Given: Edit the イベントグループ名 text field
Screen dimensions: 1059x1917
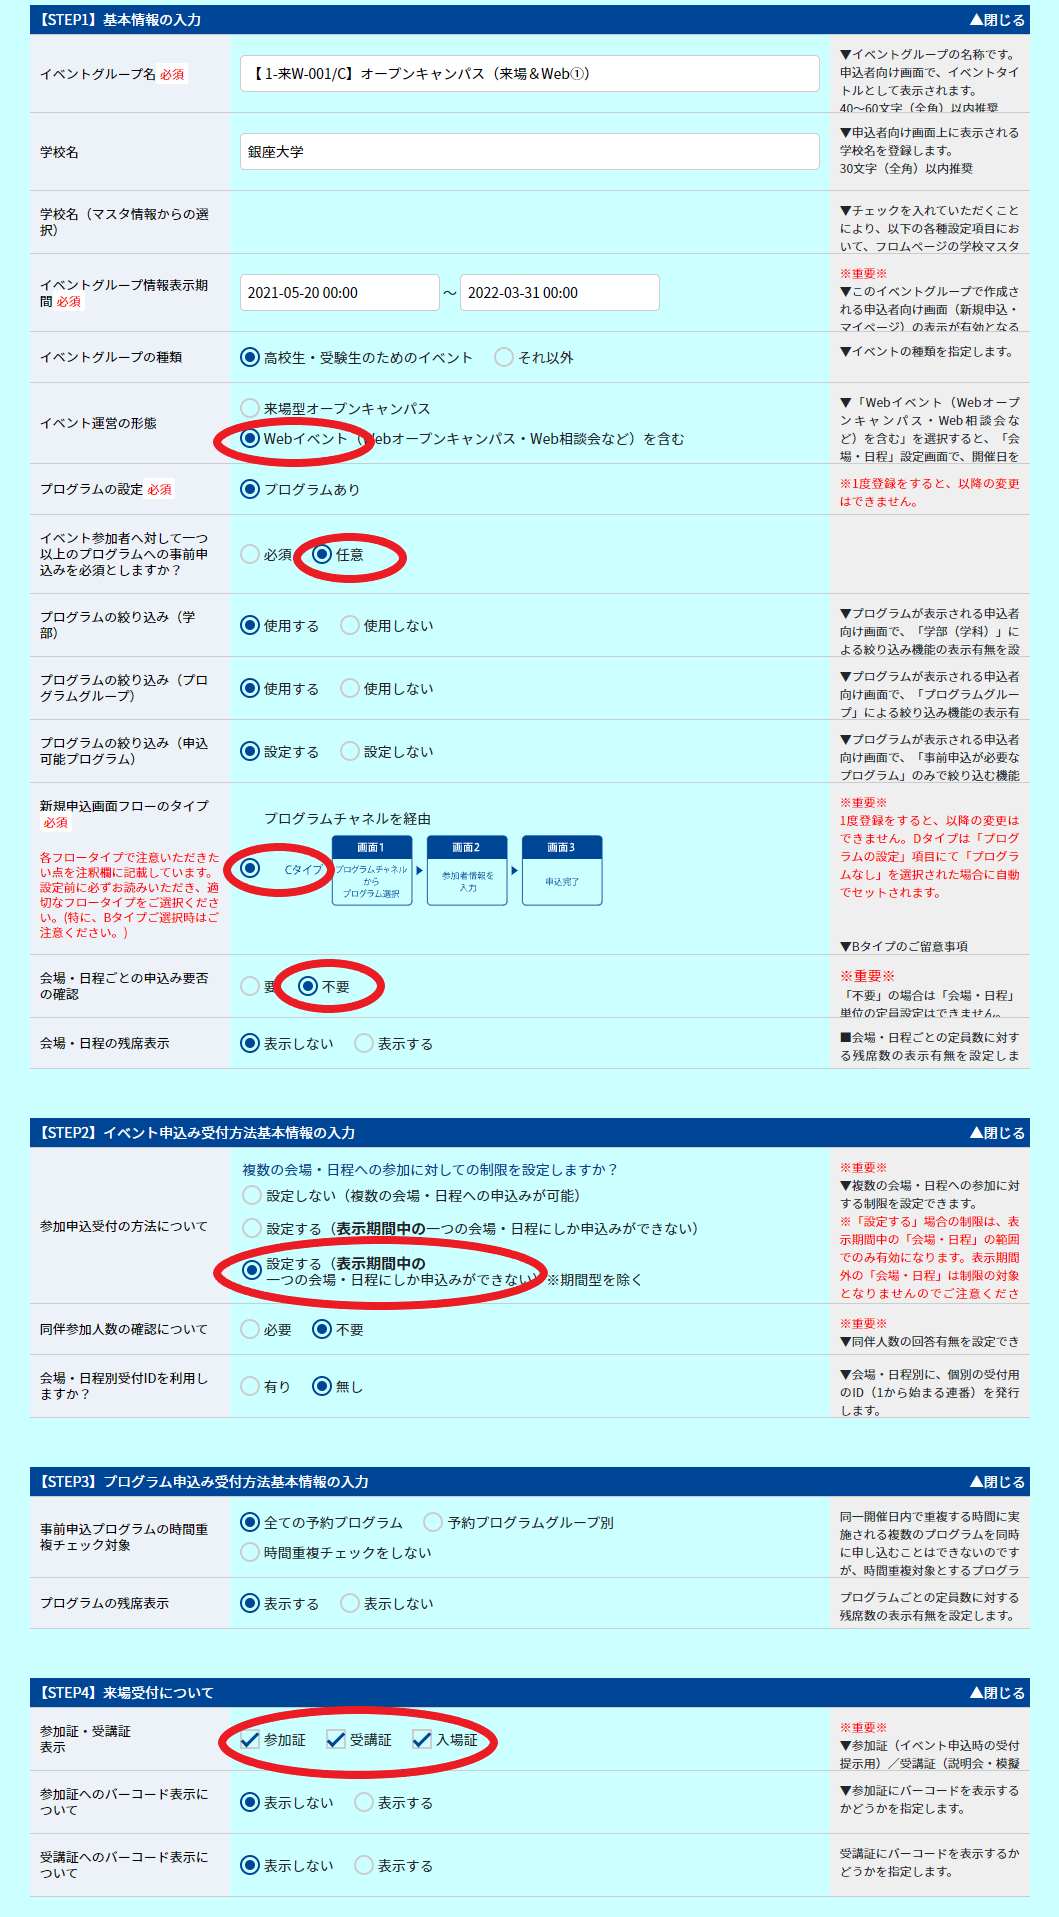Looking at the screenshot, I should 530,74.
